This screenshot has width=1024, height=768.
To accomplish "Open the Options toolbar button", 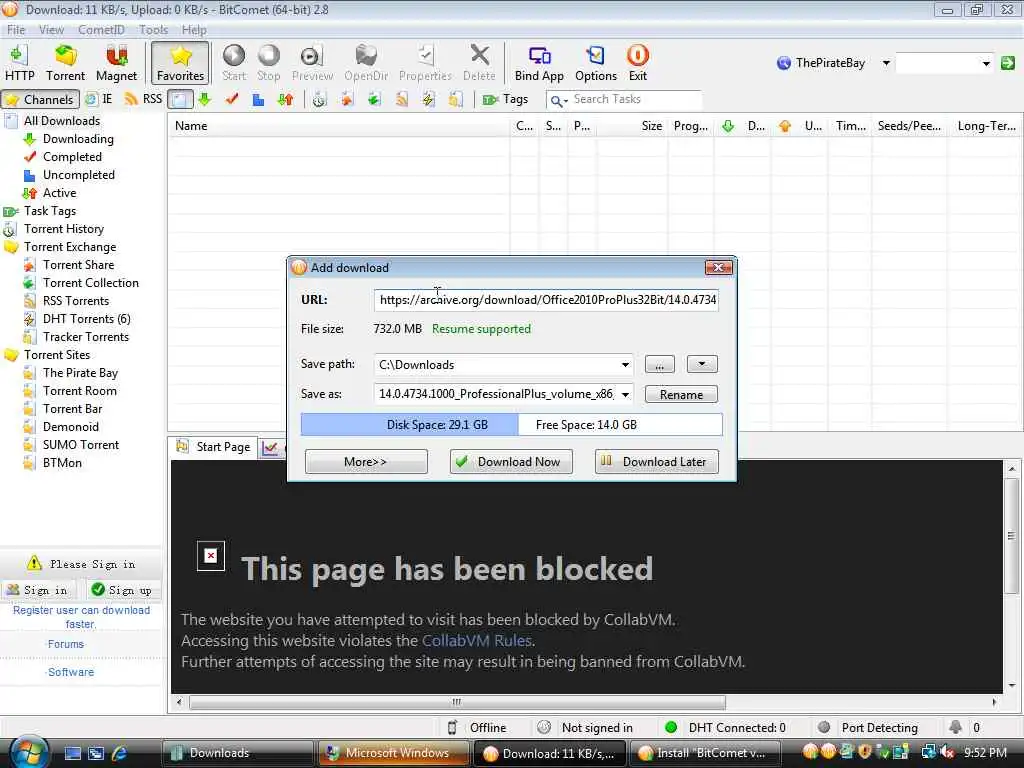I will (x=596, y=63).
